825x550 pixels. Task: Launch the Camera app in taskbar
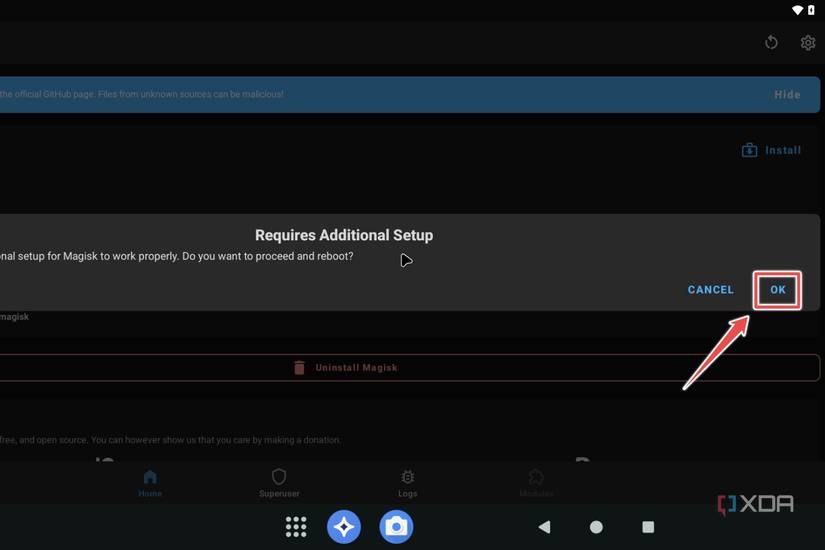396,527
